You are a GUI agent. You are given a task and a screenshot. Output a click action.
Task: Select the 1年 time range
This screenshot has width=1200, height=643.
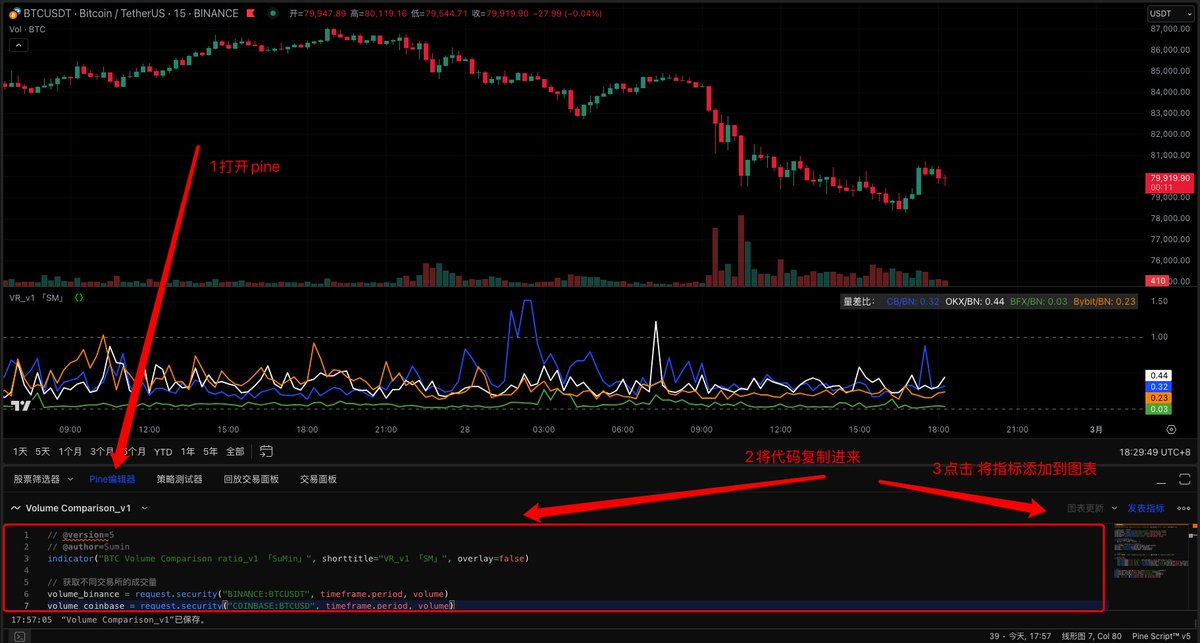point(188,451)
